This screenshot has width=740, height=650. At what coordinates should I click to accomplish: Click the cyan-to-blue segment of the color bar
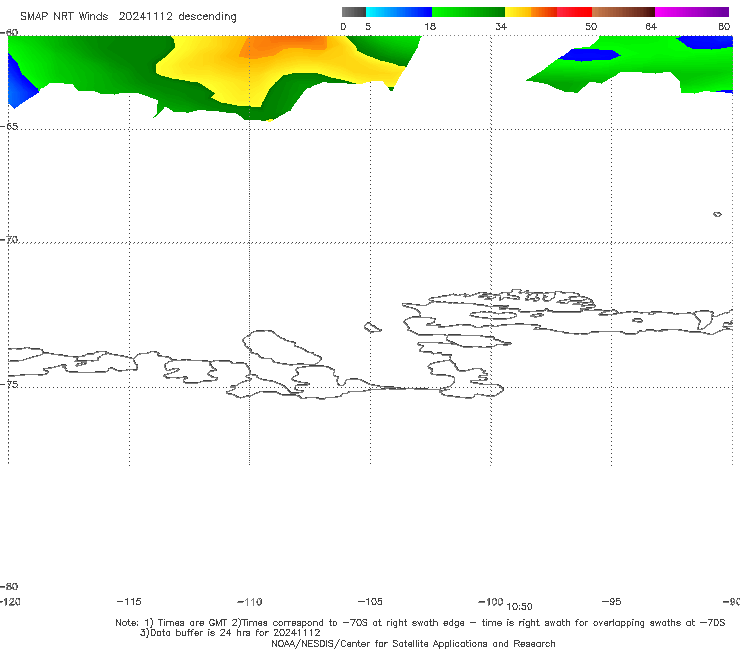399,12
